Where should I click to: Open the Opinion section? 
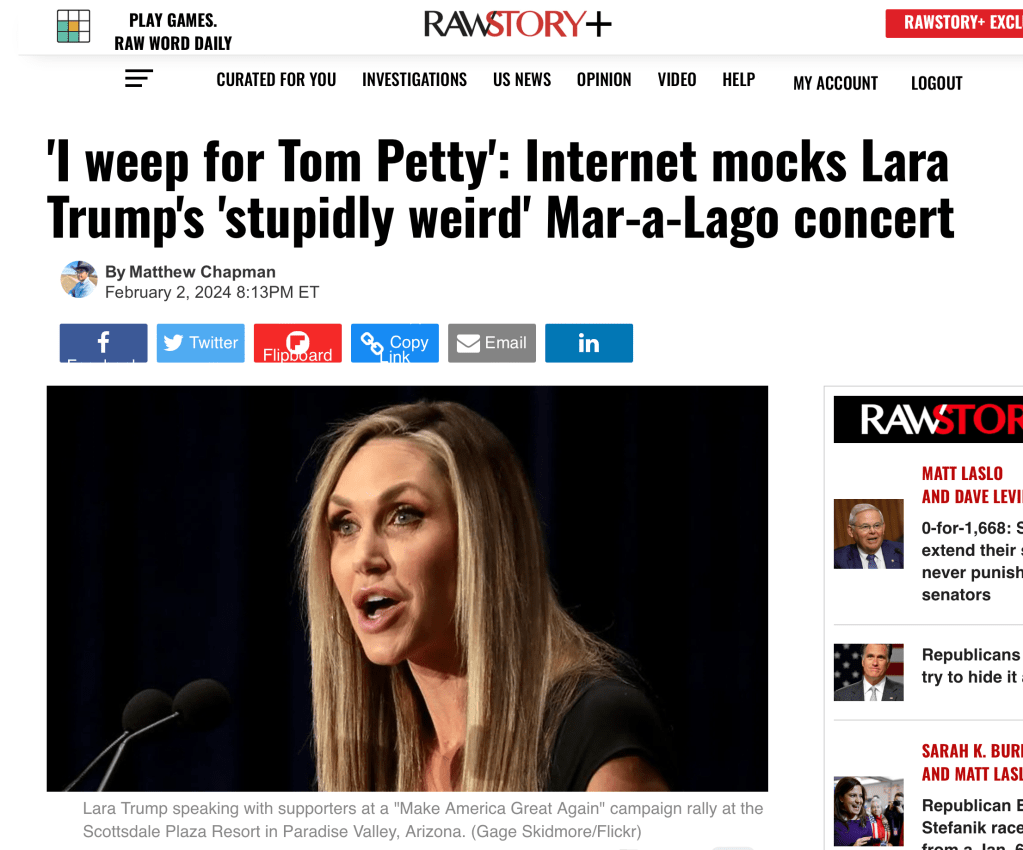[x=604, y=80]
